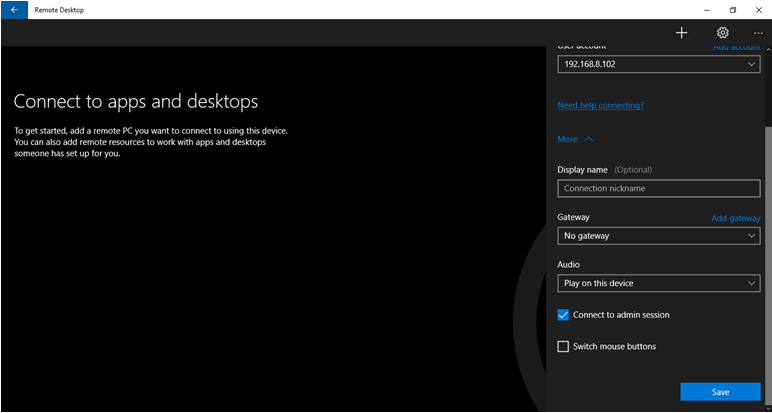Click the Save button

tap(720, 392)
